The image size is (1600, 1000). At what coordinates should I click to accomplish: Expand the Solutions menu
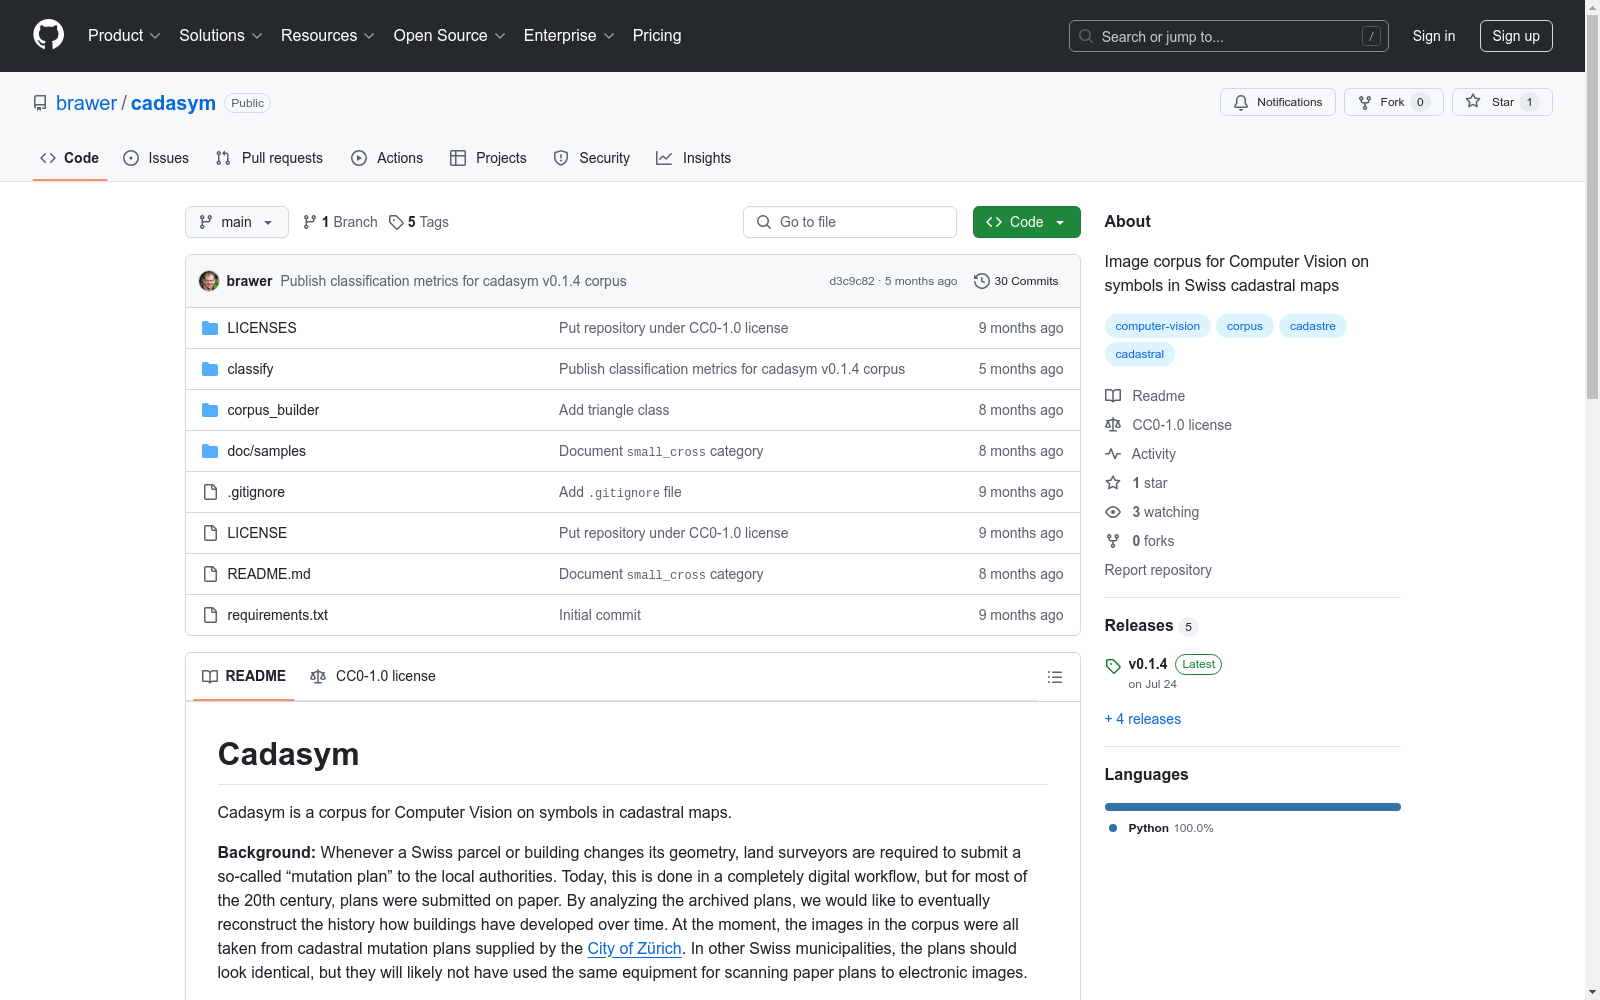[221, 35]
